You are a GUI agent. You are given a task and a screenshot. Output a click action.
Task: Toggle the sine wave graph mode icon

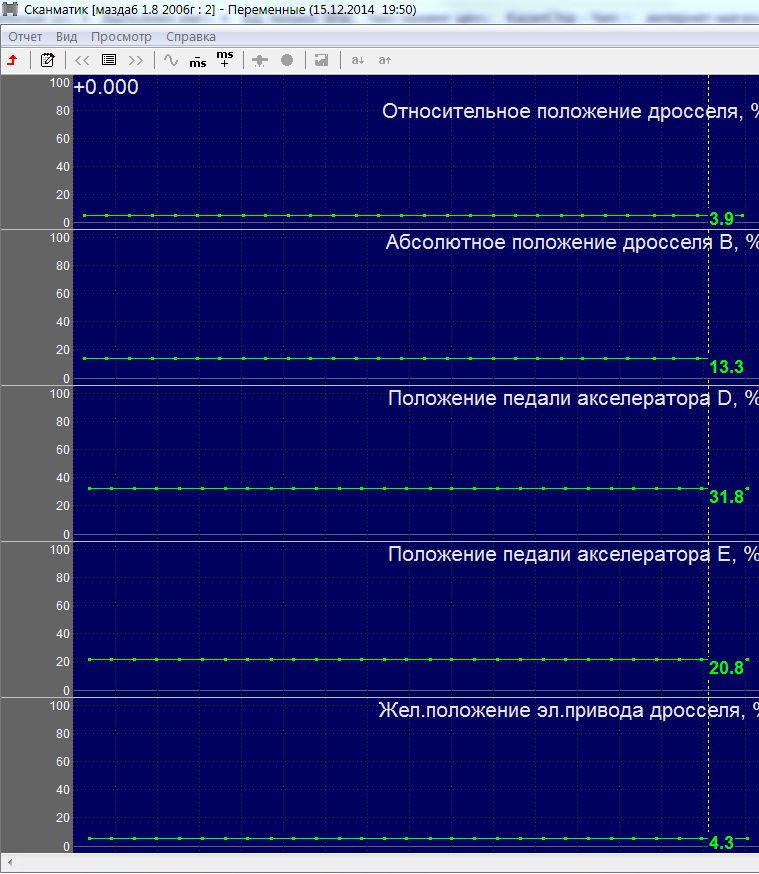click(x=171, y=60)
